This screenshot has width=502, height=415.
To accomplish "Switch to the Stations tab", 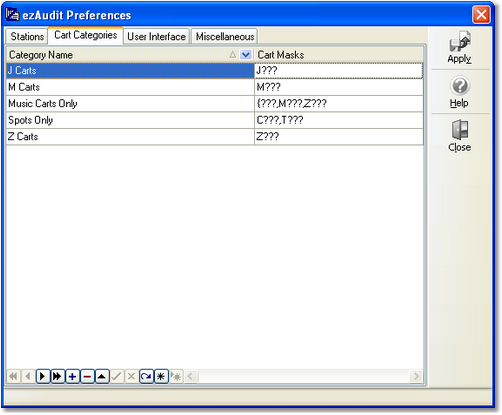I will (27, 36).
